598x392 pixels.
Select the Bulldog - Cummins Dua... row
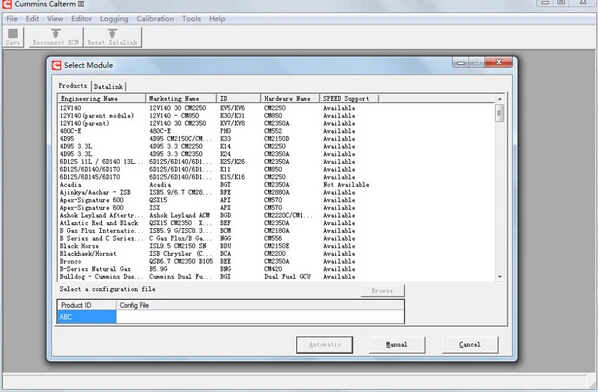277,276
